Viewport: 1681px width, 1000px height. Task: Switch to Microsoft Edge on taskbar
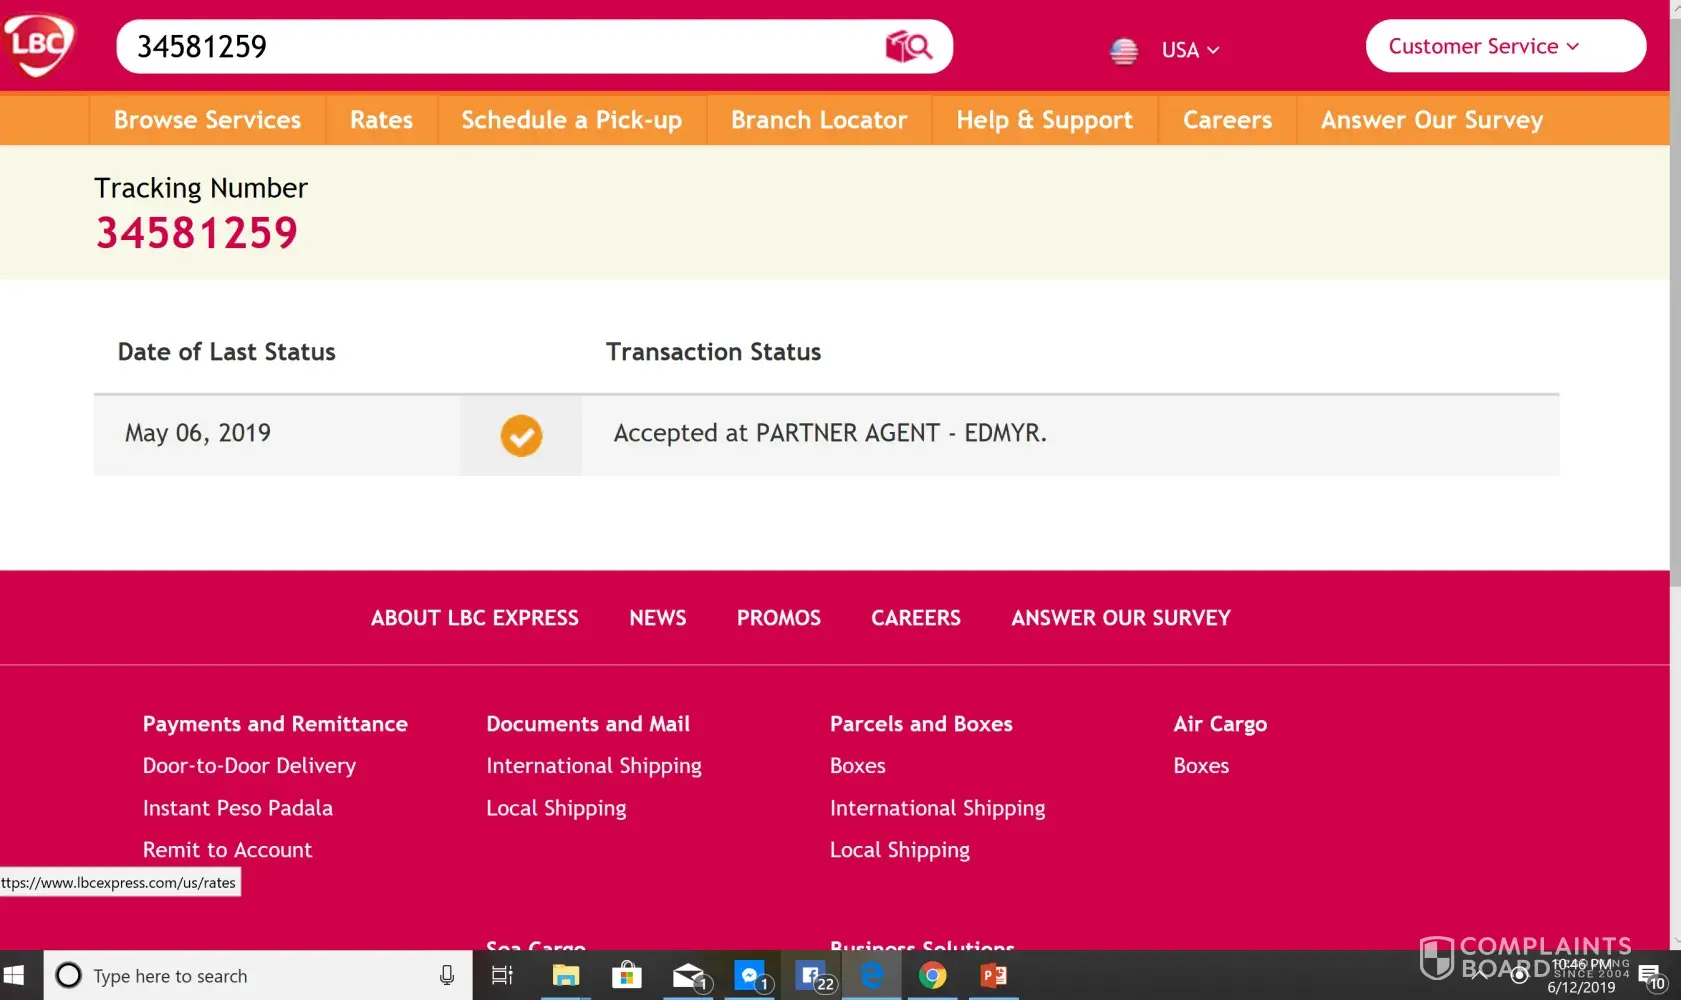(x=872, y=975)
